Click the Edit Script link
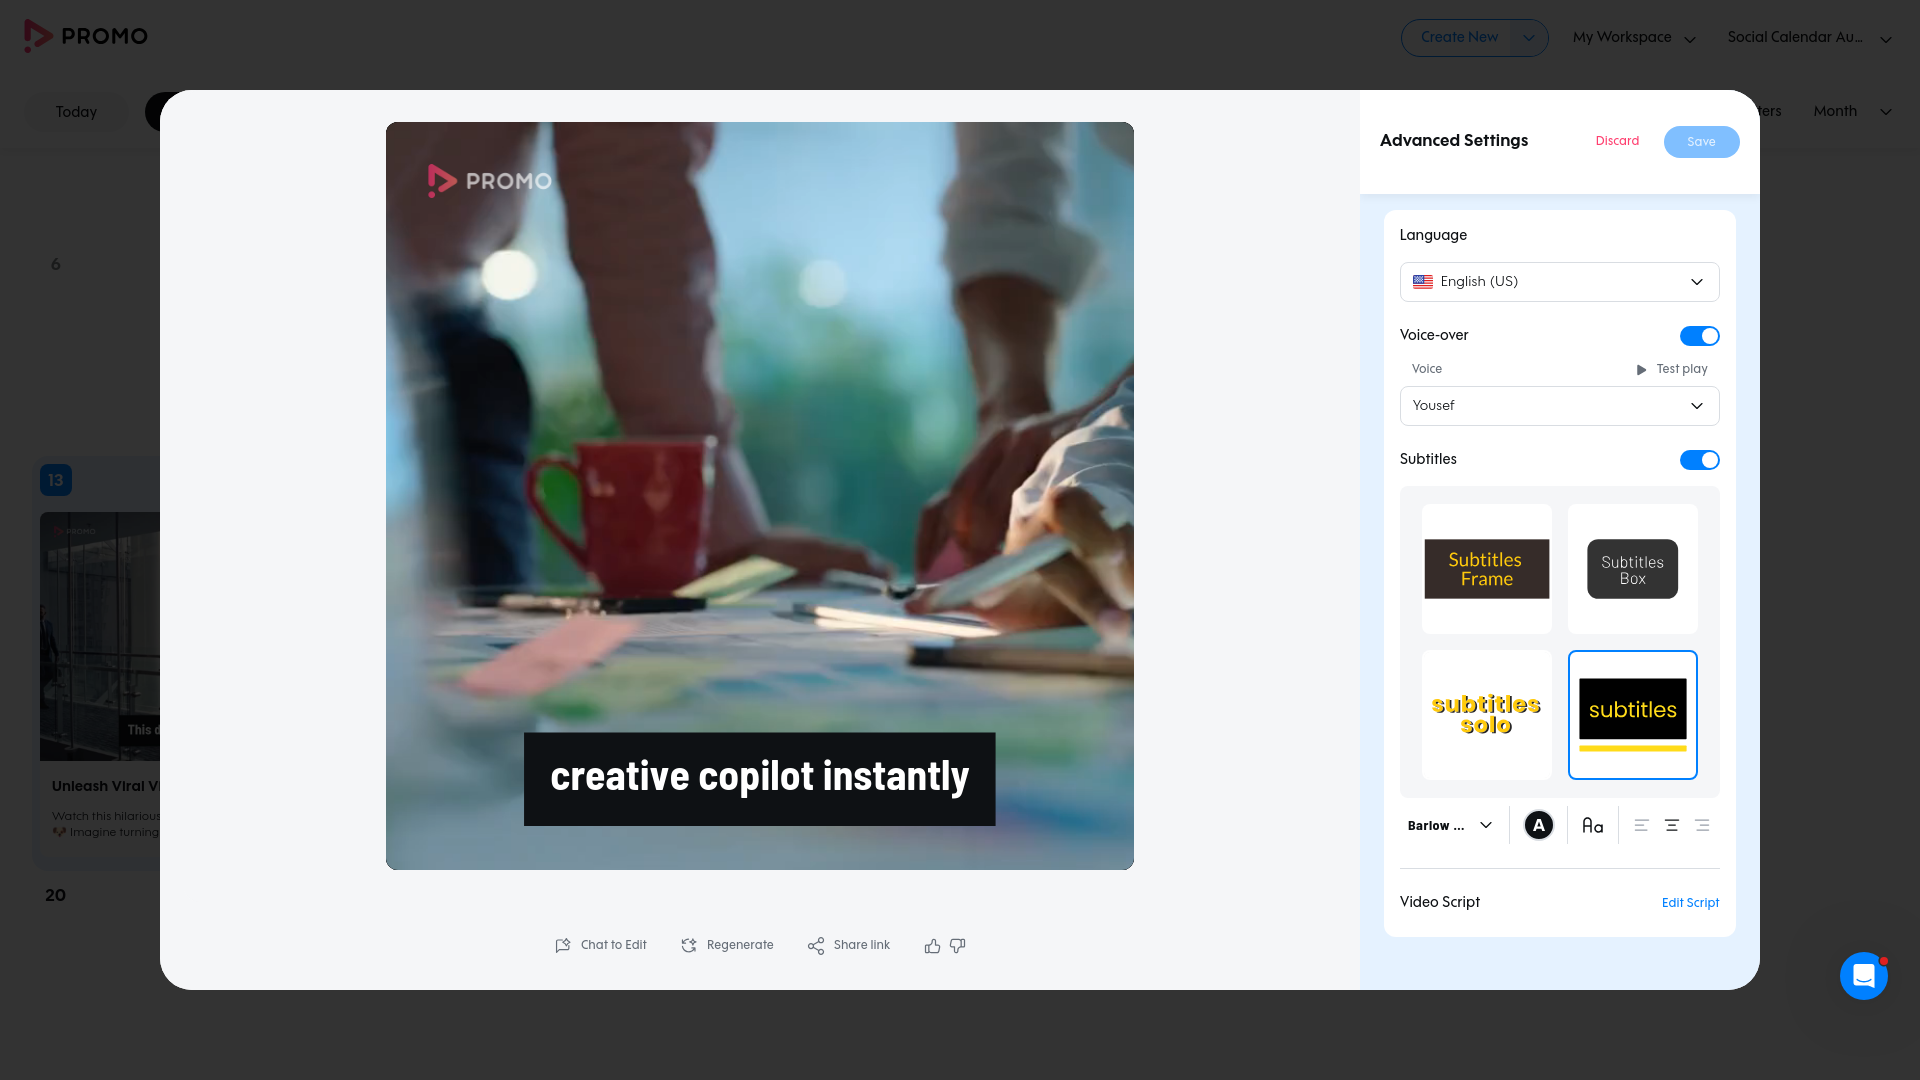The width and height of the screenshot is (1920, 1080). pos(1690,903)
